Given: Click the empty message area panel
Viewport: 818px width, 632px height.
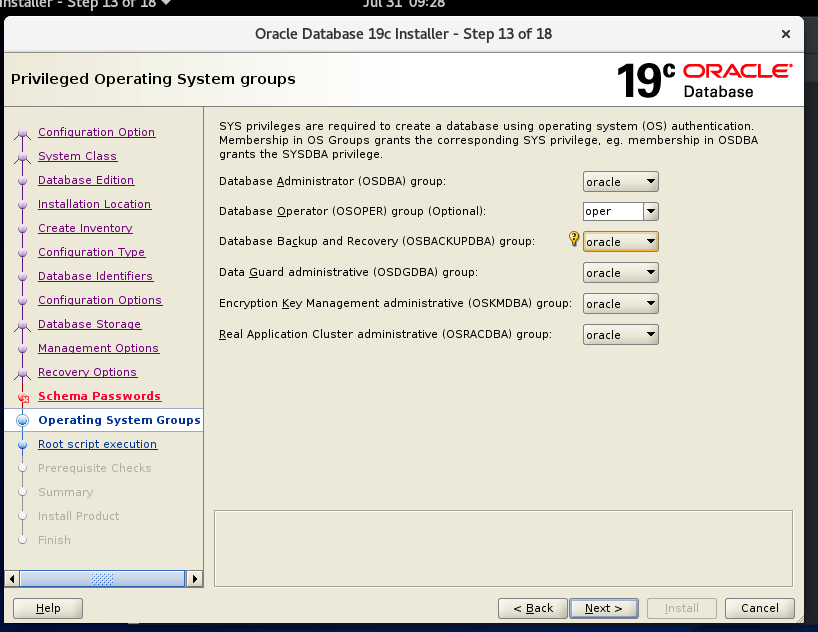Looking at the screenshot, I should point(503,548).
